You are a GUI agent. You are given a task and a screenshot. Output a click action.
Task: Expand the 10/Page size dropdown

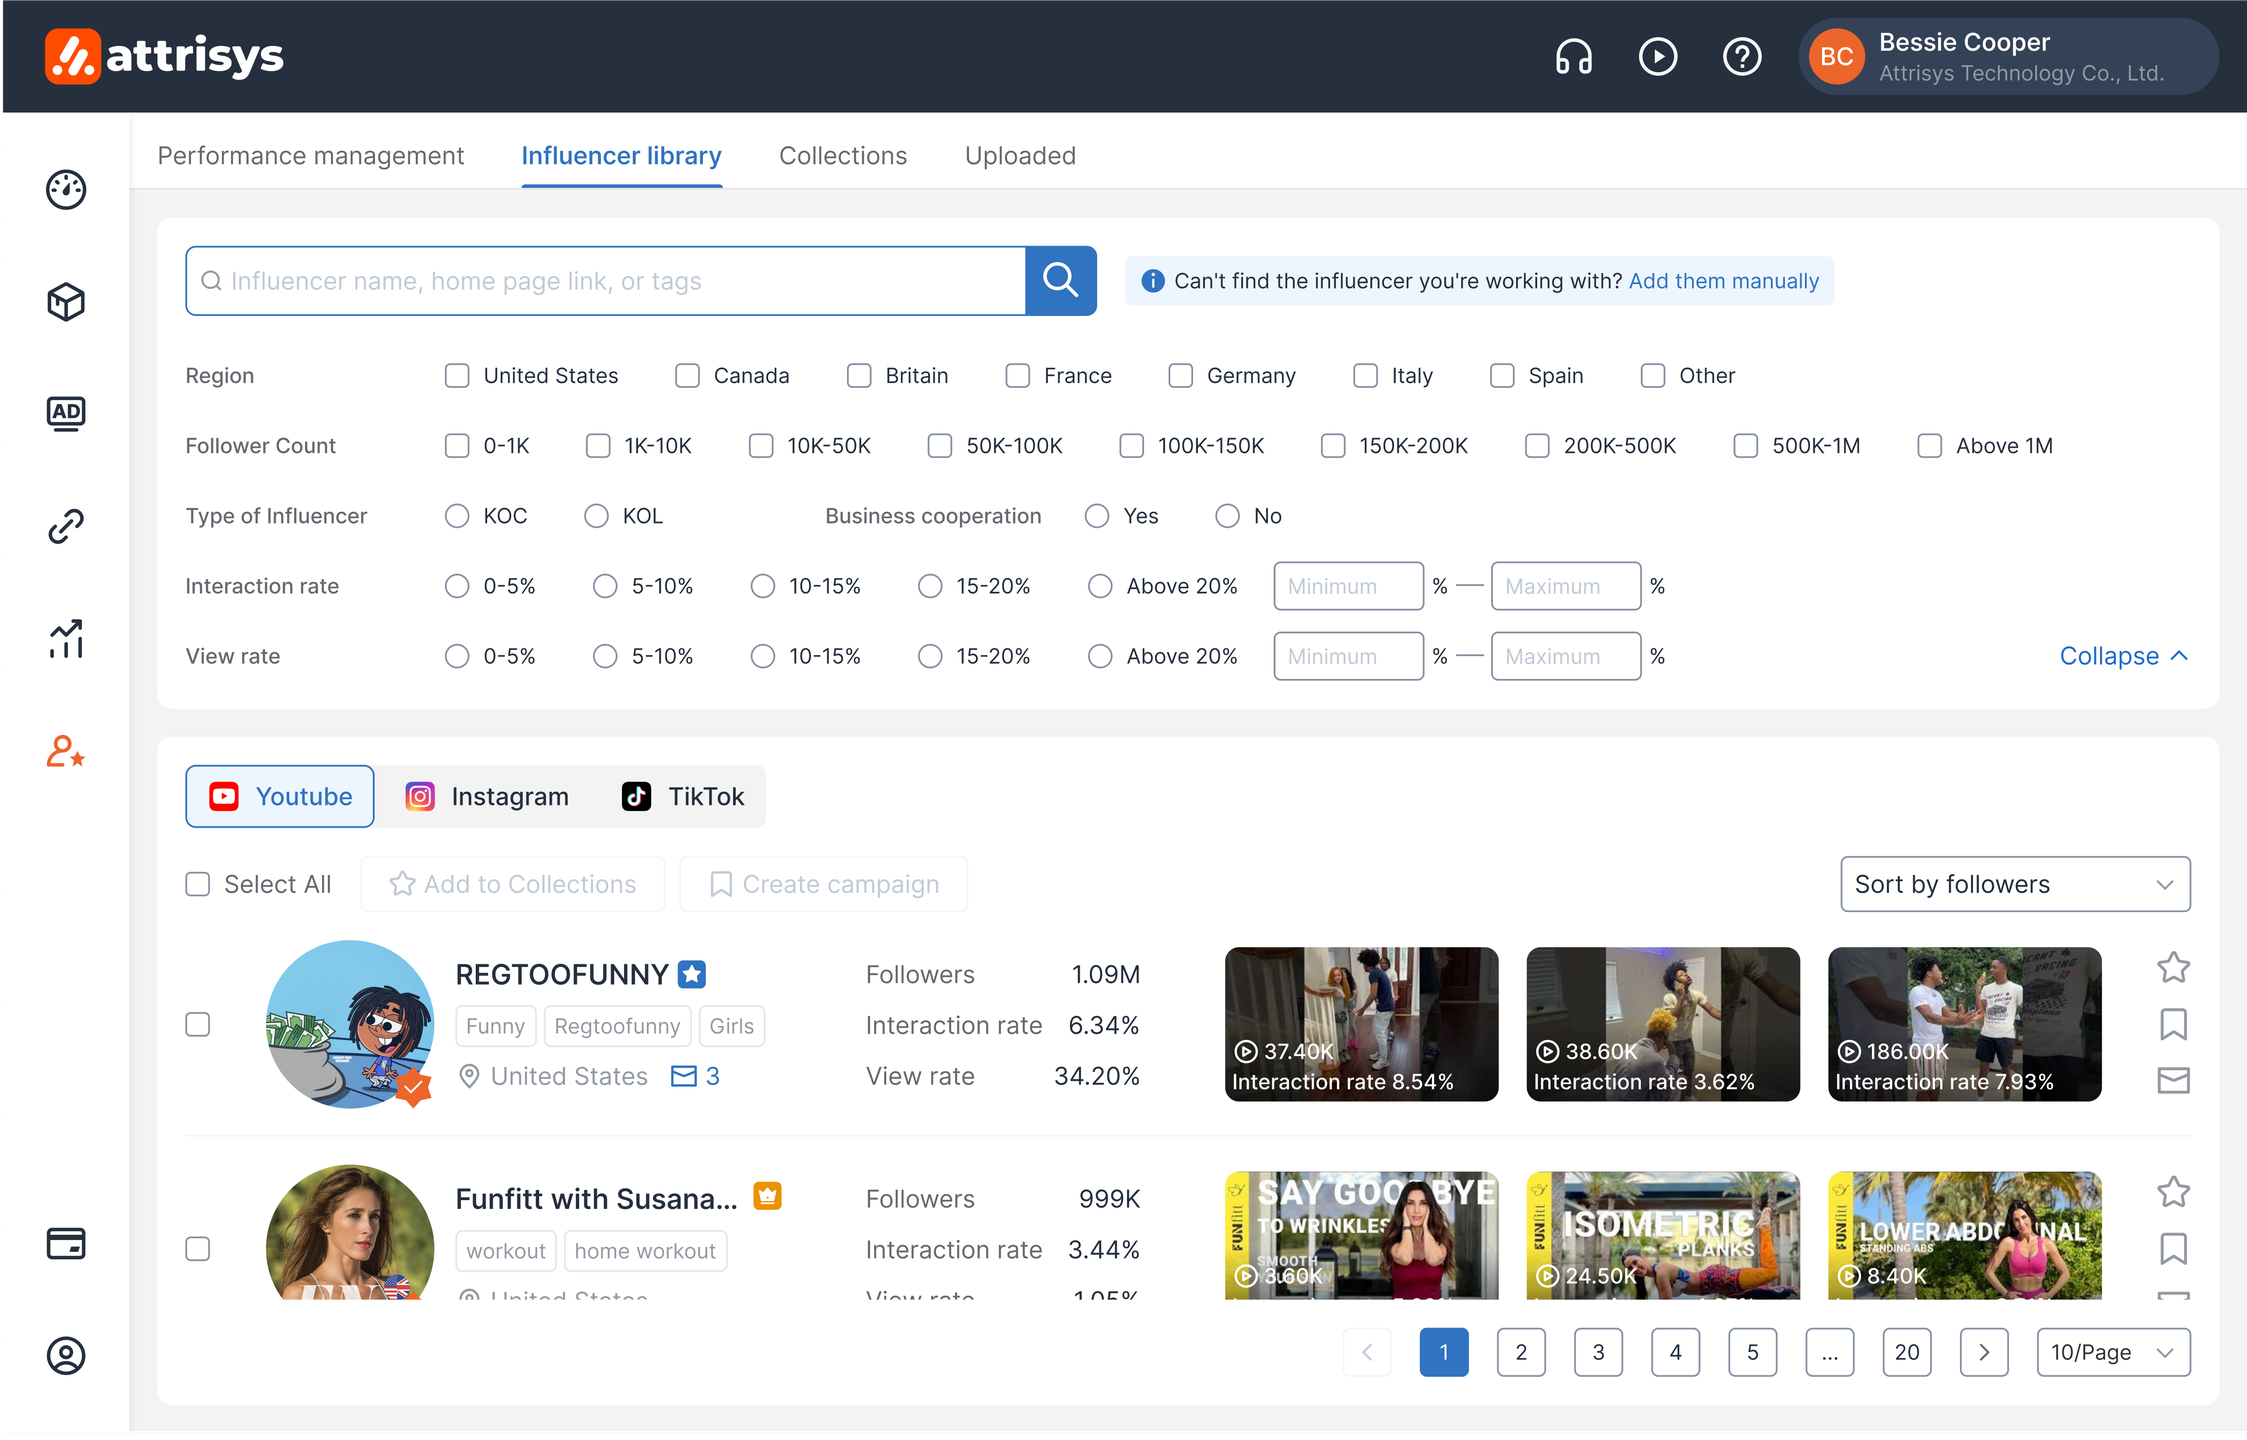[2112, 1353]
